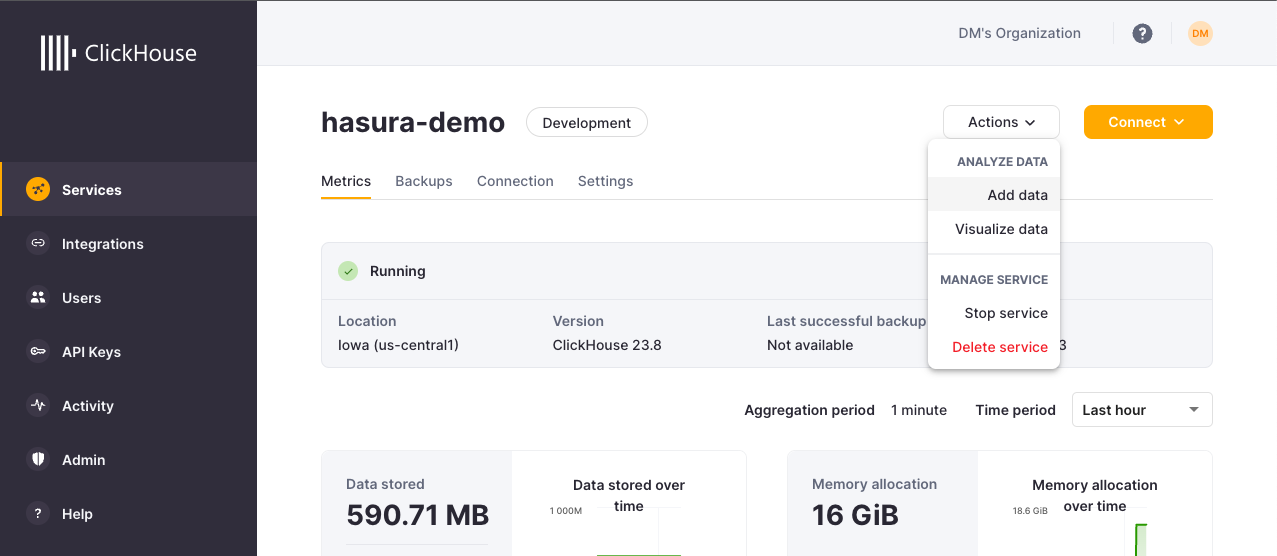Viewport: 1277px width, 556px height.
Task: Click the 16 GiB memory allocation value
Action: tap(855, 515)
